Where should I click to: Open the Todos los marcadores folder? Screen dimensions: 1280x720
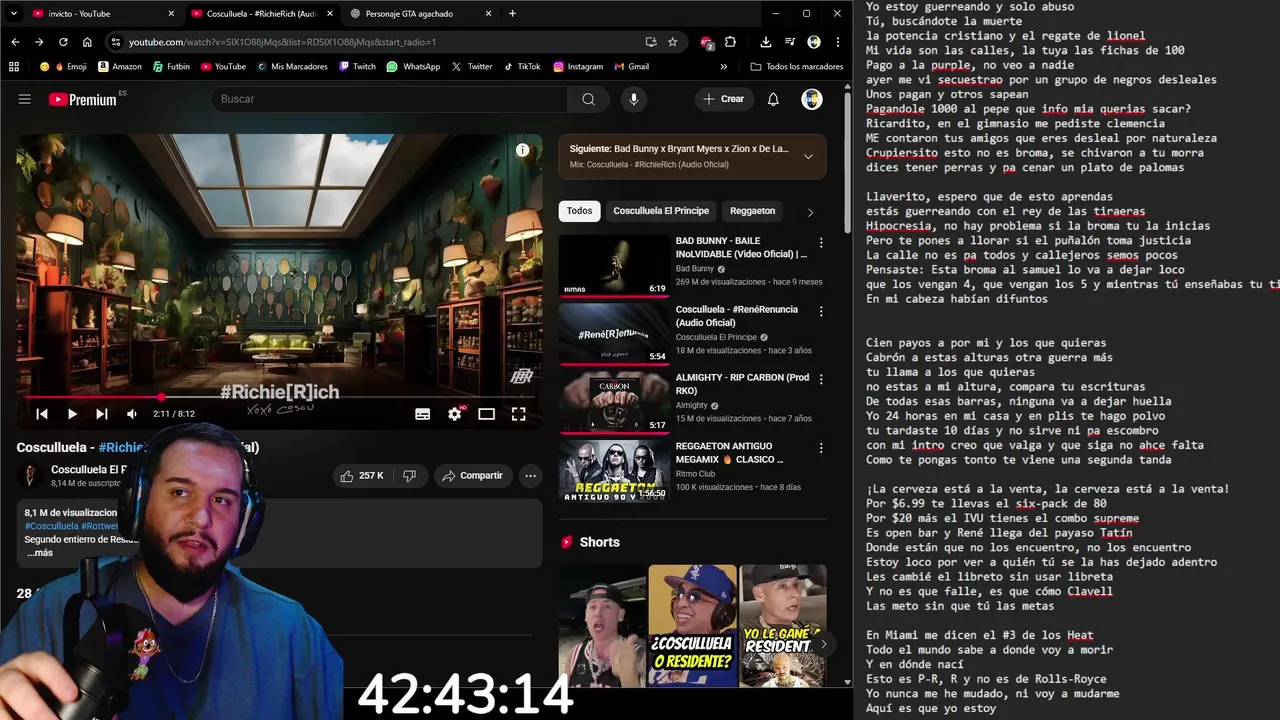click(797, 67)
